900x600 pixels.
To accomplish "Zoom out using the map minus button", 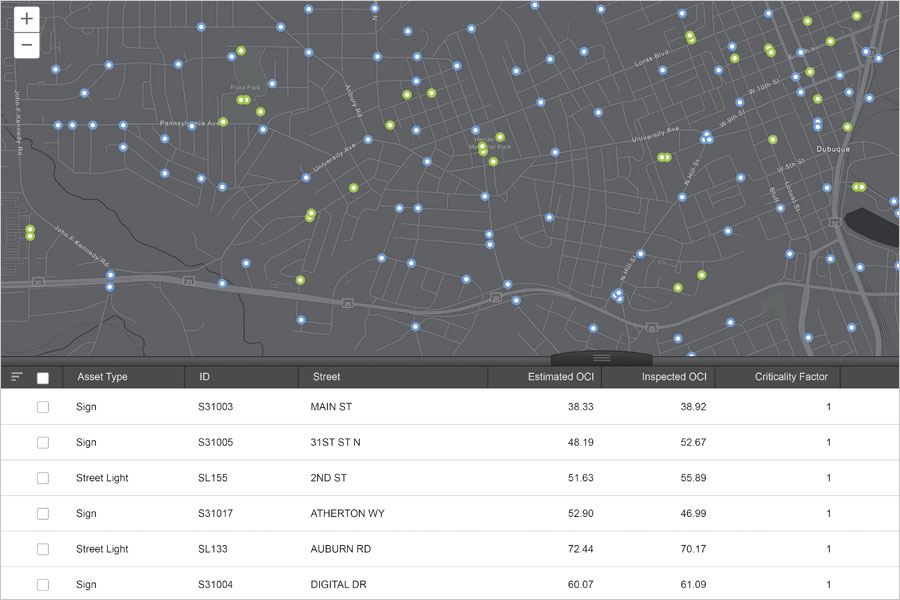I will click(26, 45).
